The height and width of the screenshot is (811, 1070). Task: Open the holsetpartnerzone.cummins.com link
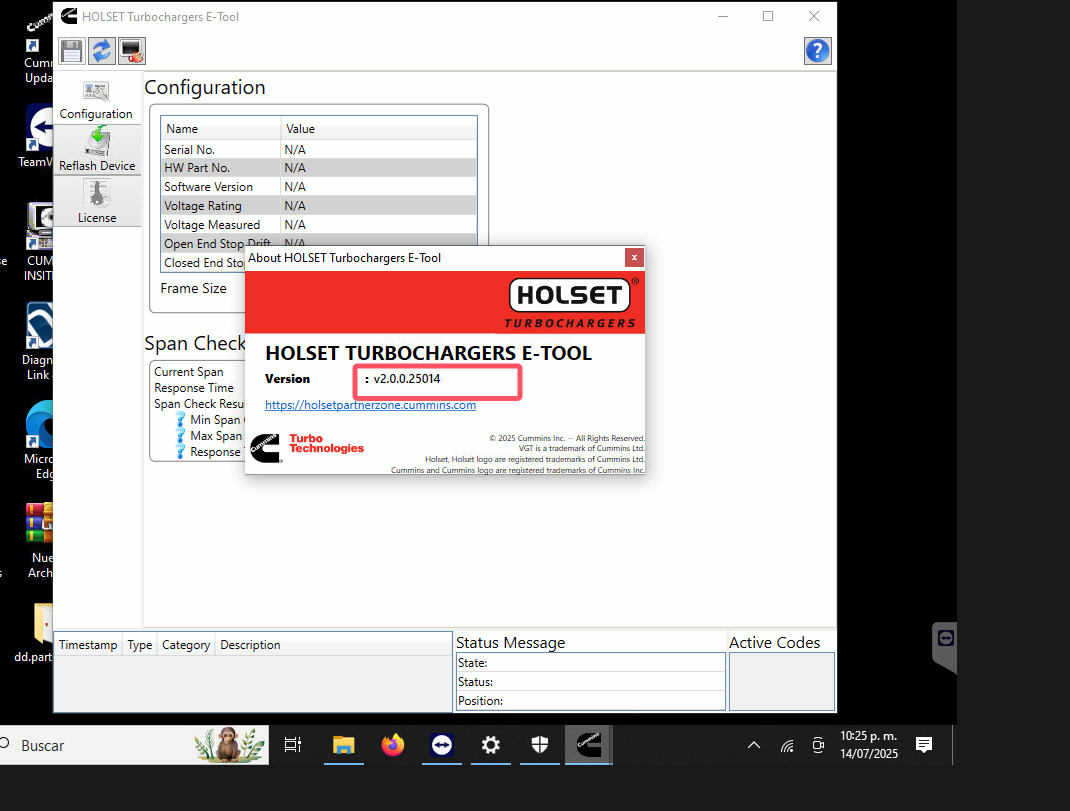tap(370, 405)
